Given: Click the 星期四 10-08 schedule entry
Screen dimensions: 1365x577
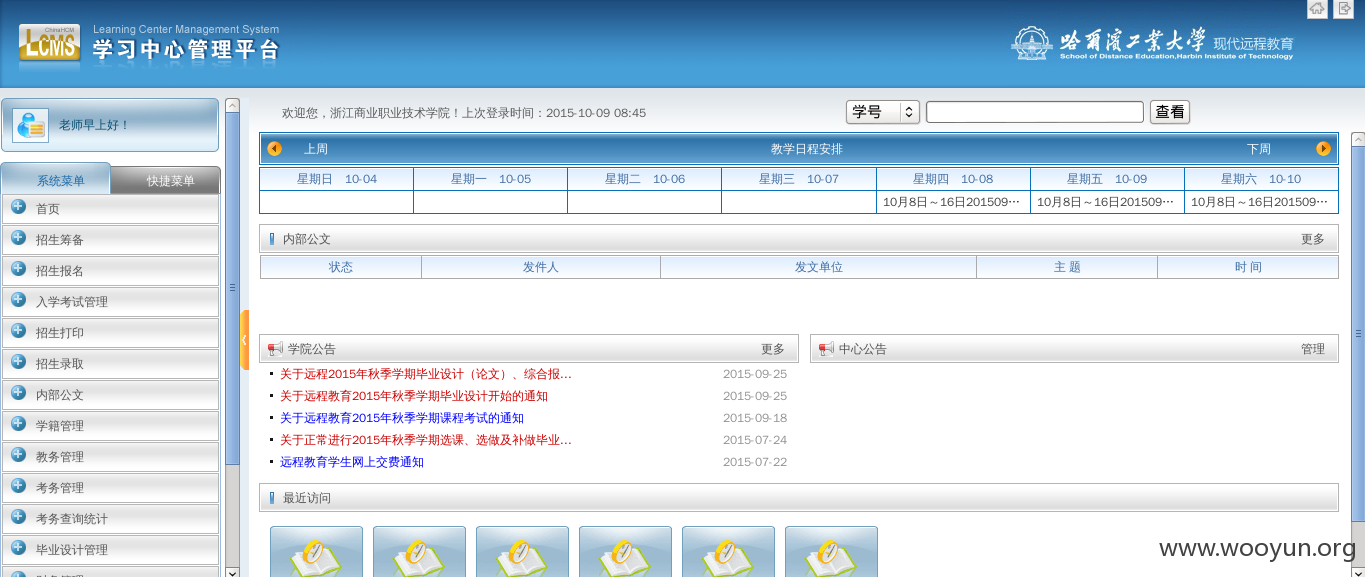Looking at the screenshot, I should (952, 202).
